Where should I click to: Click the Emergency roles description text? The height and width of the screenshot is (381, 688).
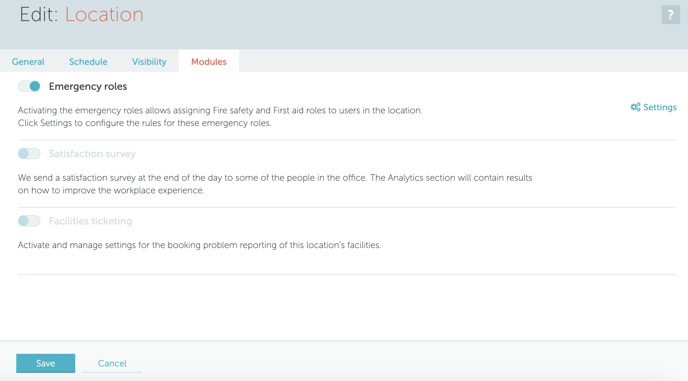[220, 117]
